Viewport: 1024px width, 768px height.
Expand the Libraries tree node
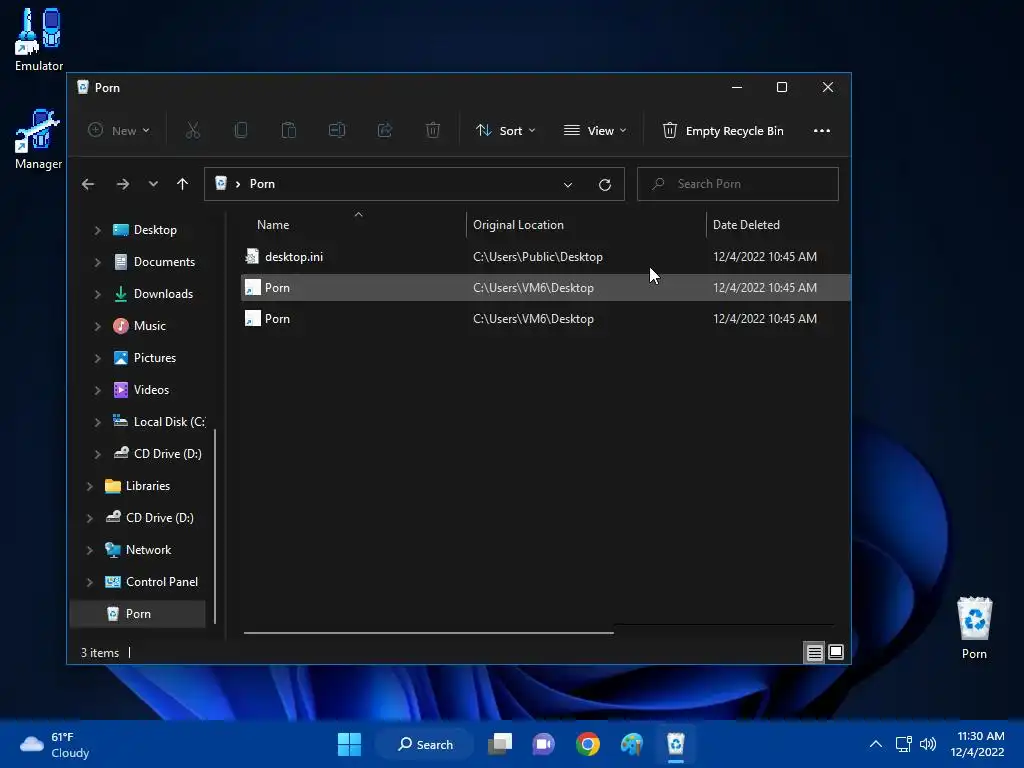tap(89, 486)
